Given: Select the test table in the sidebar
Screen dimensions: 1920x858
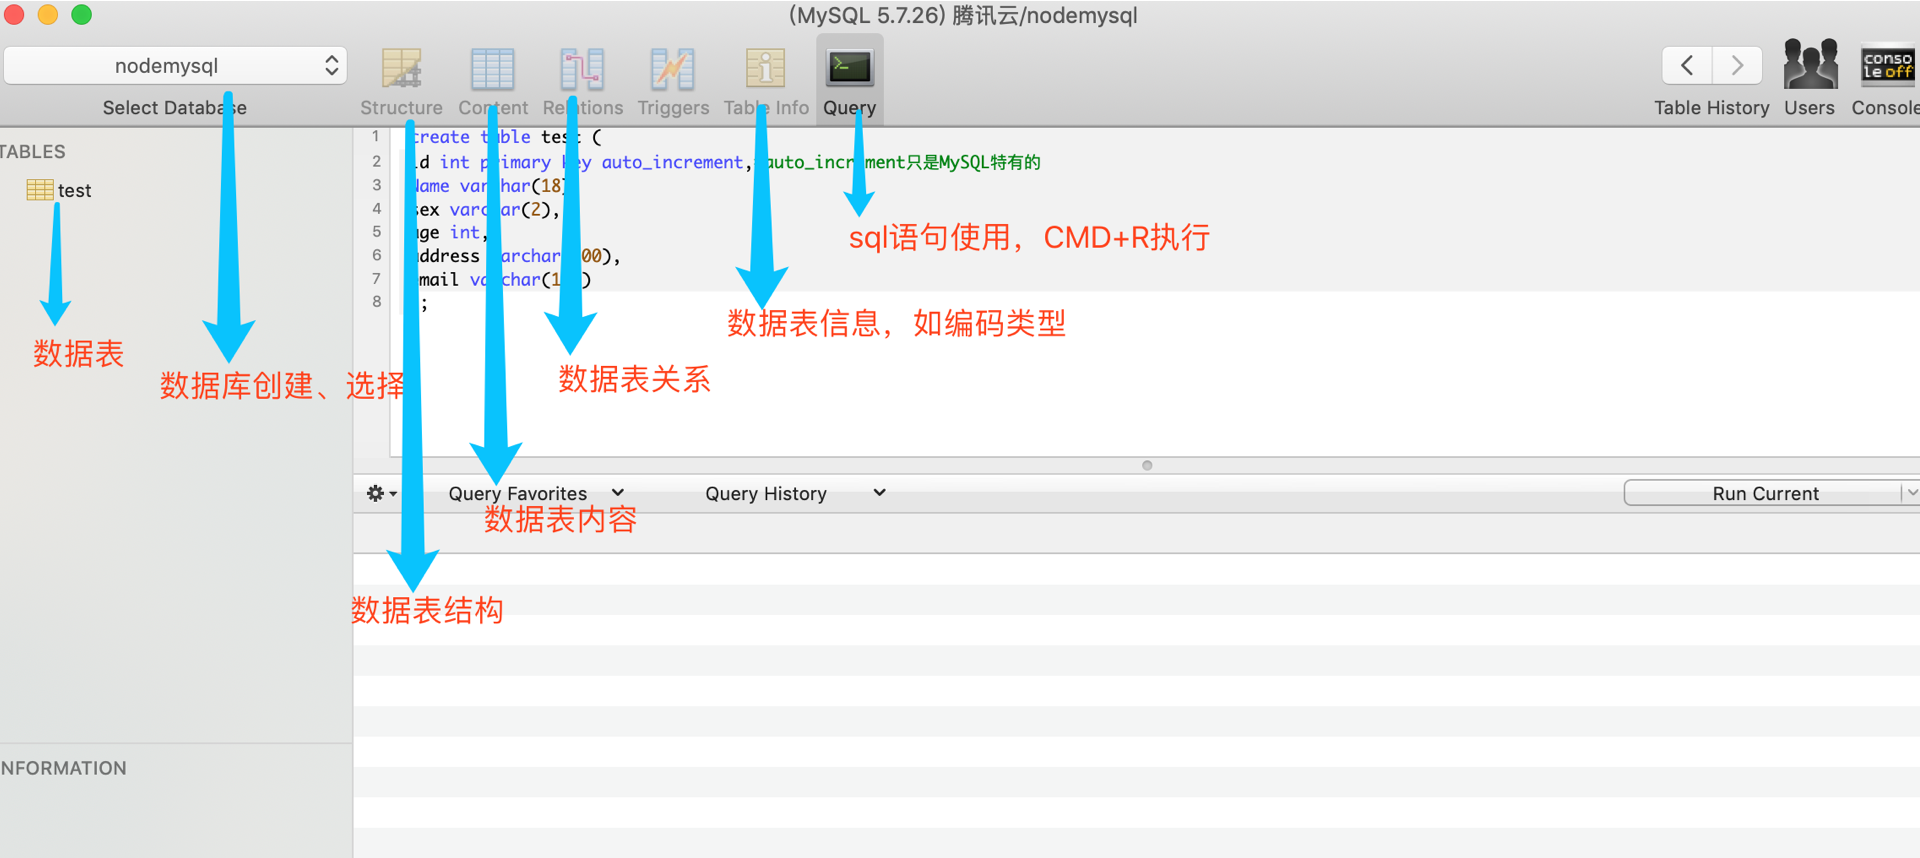Looking at the screenshot, I should 60,190.
